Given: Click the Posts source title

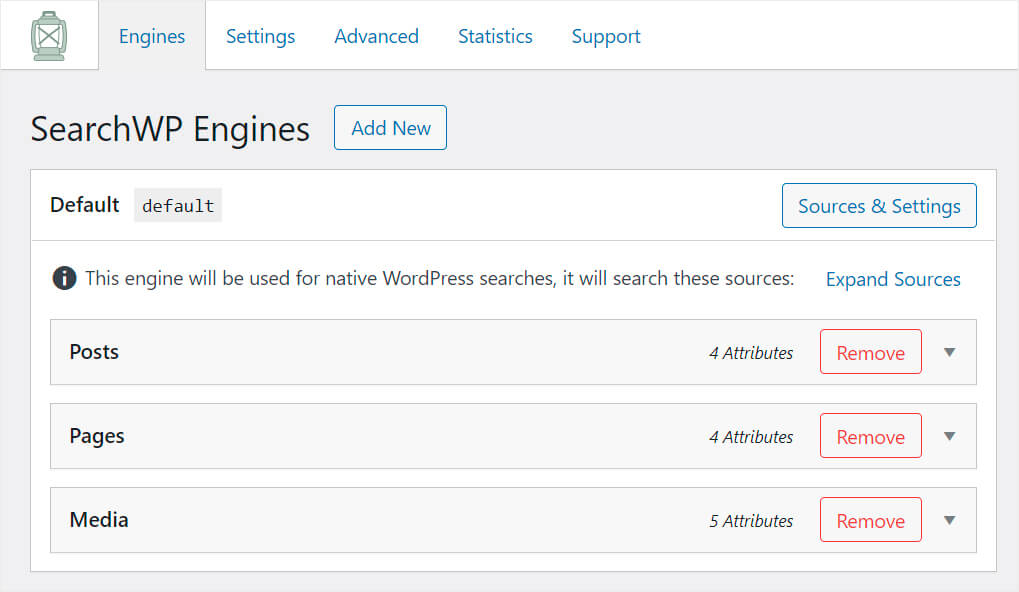Looking at the screenshot, I should coord(94,352).
